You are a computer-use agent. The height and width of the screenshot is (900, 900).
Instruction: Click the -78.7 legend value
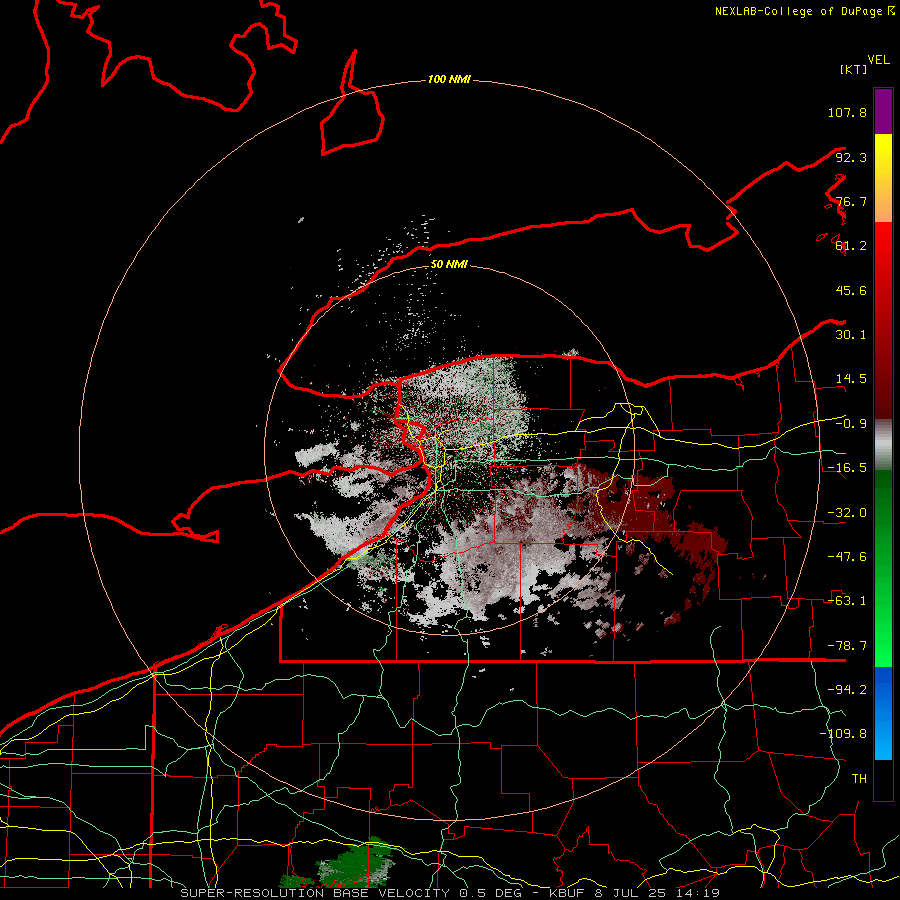[847, 646]
